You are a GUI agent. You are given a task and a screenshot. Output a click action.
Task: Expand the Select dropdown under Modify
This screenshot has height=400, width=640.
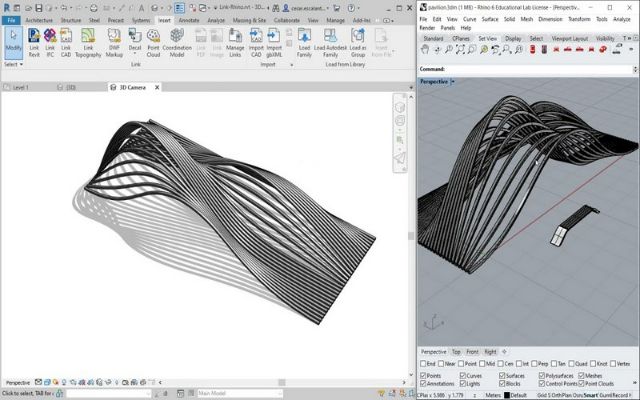point(13,64)
